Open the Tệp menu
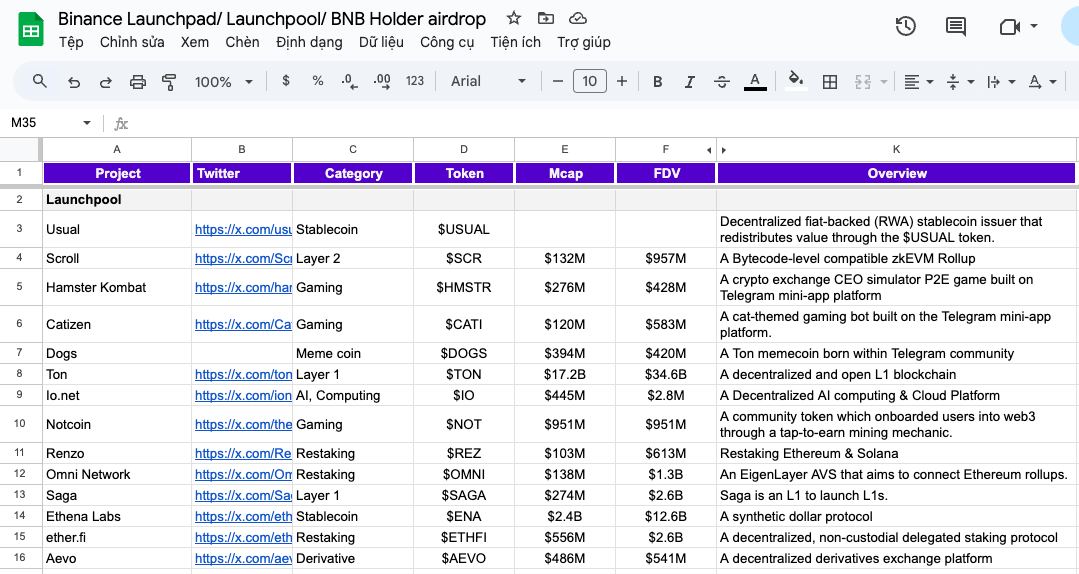The image size is (1079, 574). pyautogui.click(x=71, y=42)
